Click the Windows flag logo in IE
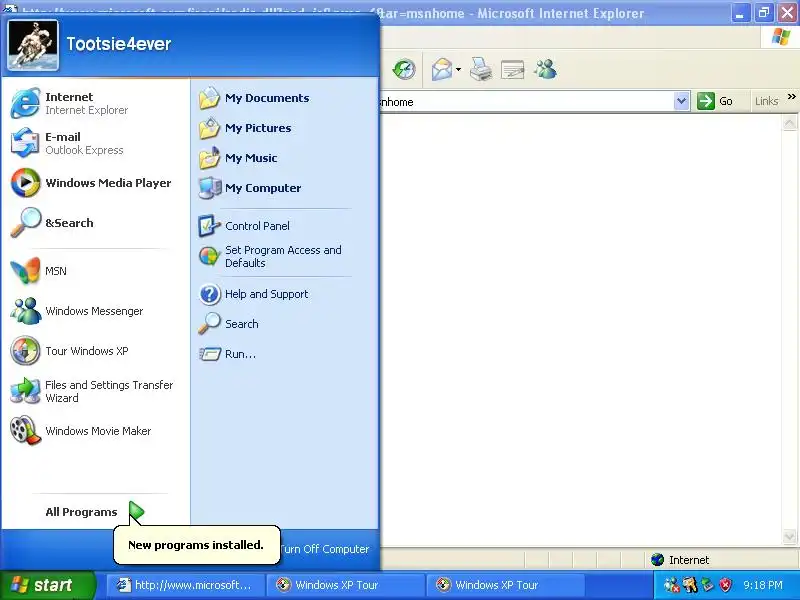Image resolution: width=800 pixels, height=600 pixels. coord(781,37)
